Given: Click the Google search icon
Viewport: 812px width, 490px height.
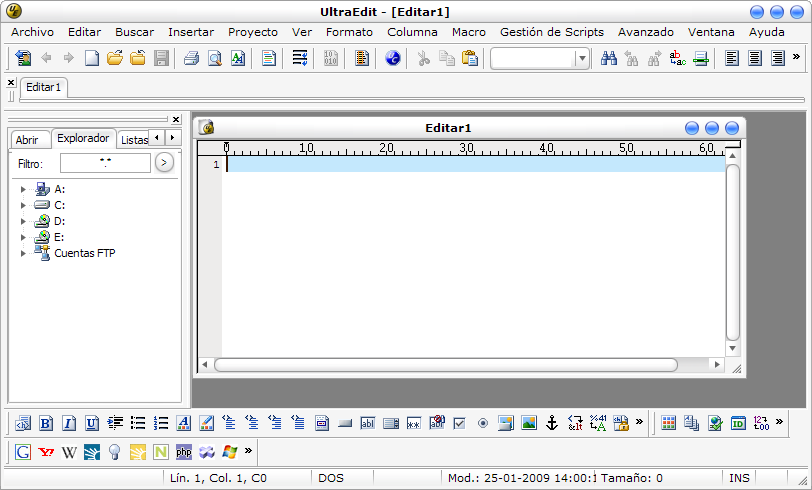Looking at the screenshot, I should point(23,452).
